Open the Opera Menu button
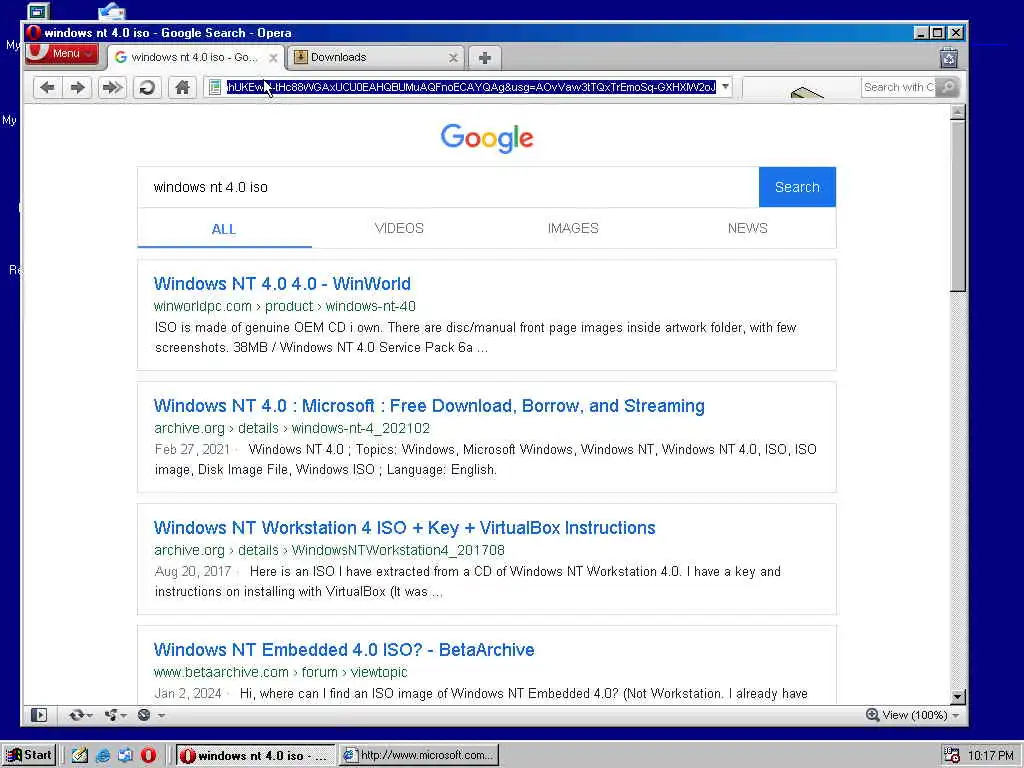Image resolution: width=1024 pixels, height=768 pixels. pyautogui.click(x=61, y=54)
